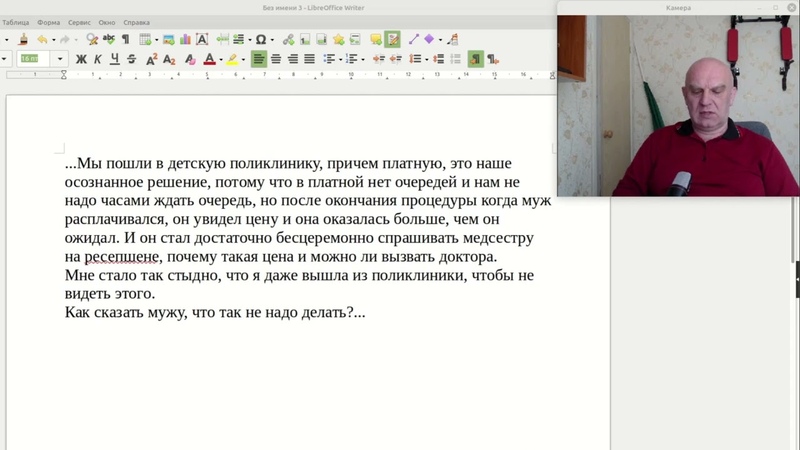
Task: Increase paragraph indent
Action: tap(379, 59)
